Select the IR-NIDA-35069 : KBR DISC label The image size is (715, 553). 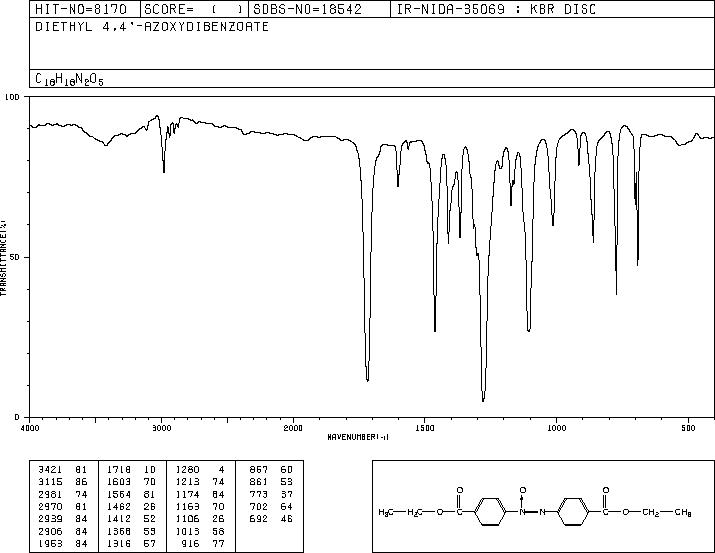click(x=496, y=9)
